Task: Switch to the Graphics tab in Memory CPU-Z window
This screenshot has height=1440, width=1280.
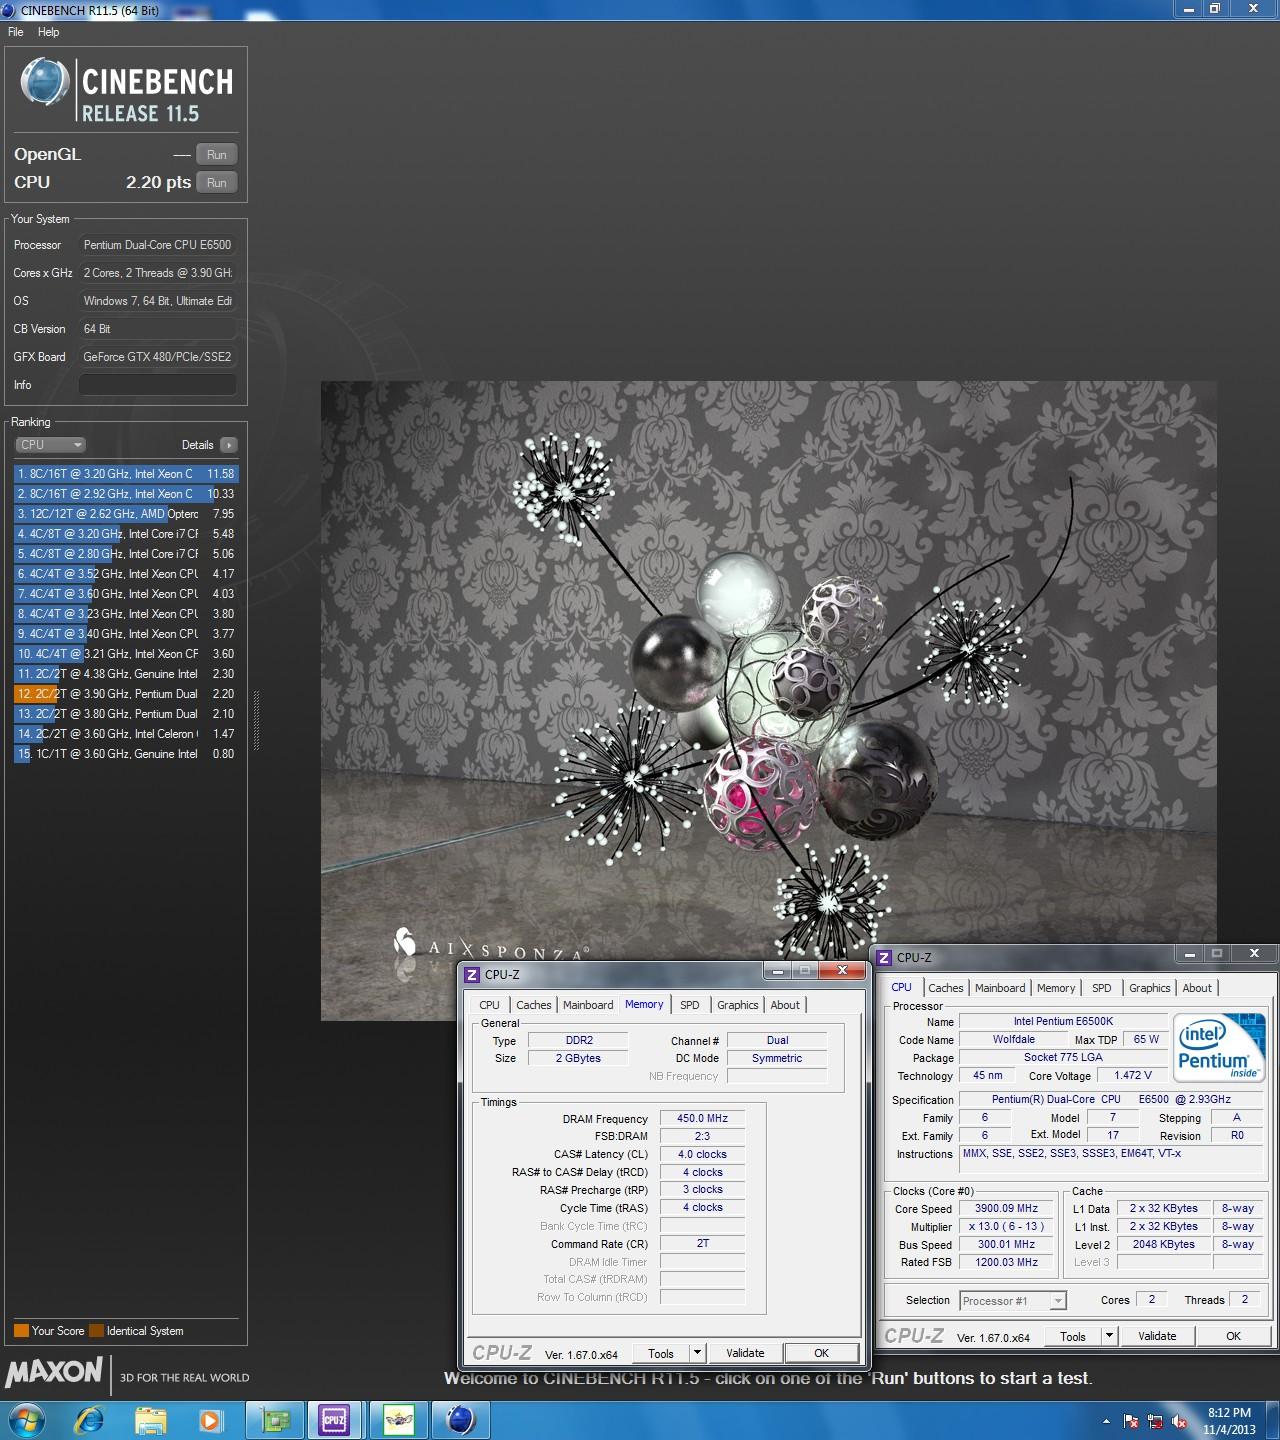Action: pos(738,1005)
